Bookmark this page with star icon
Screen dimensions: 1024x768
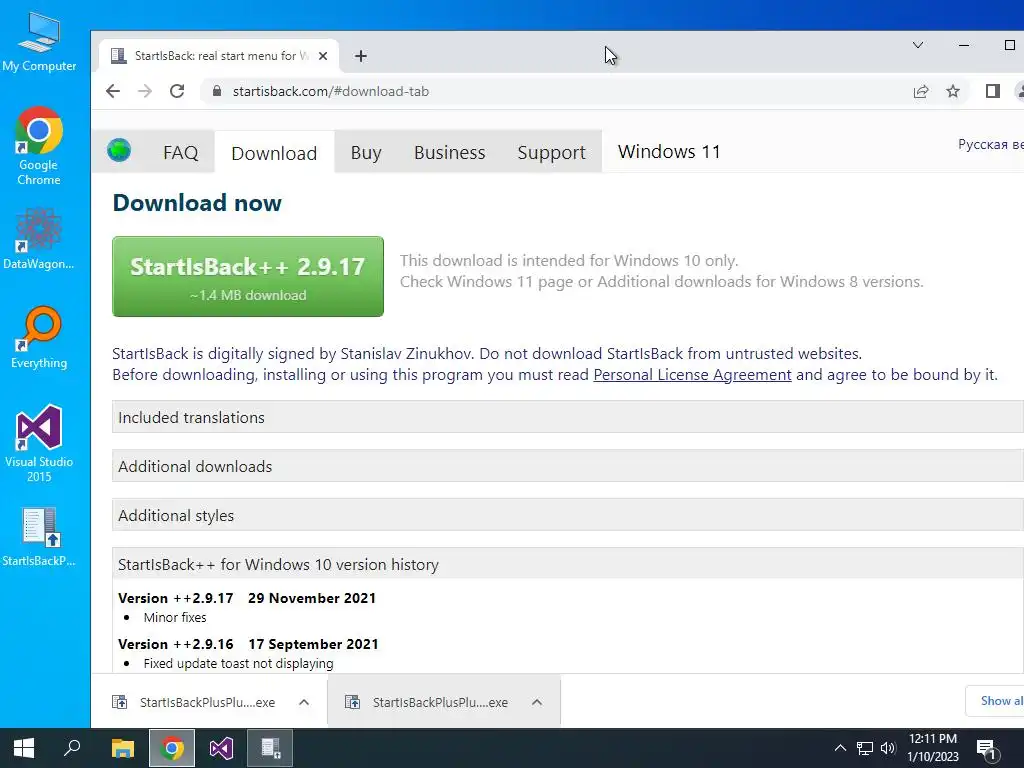953,91
